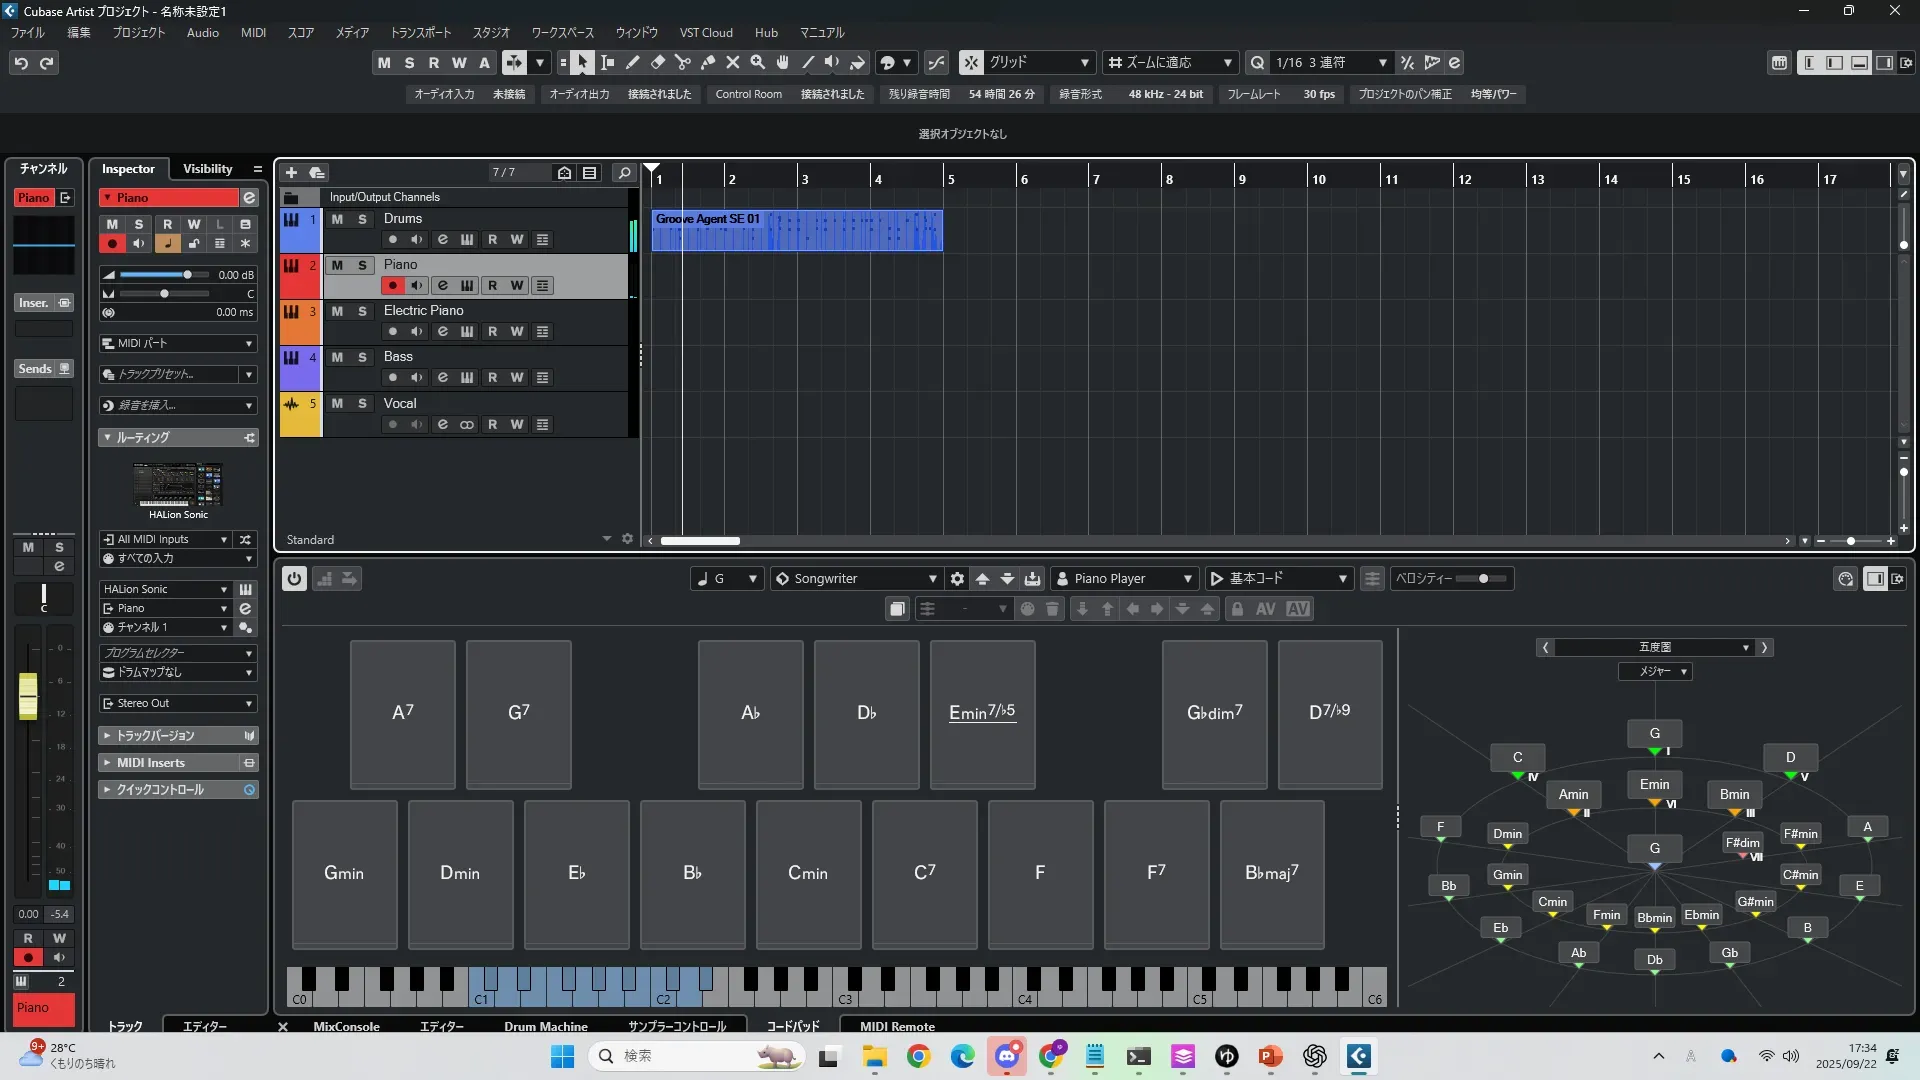Switch to the MixConsole tab
Image resolution: width=1920 pixels, height=1080 pixels.
[x=346, y=1026]
